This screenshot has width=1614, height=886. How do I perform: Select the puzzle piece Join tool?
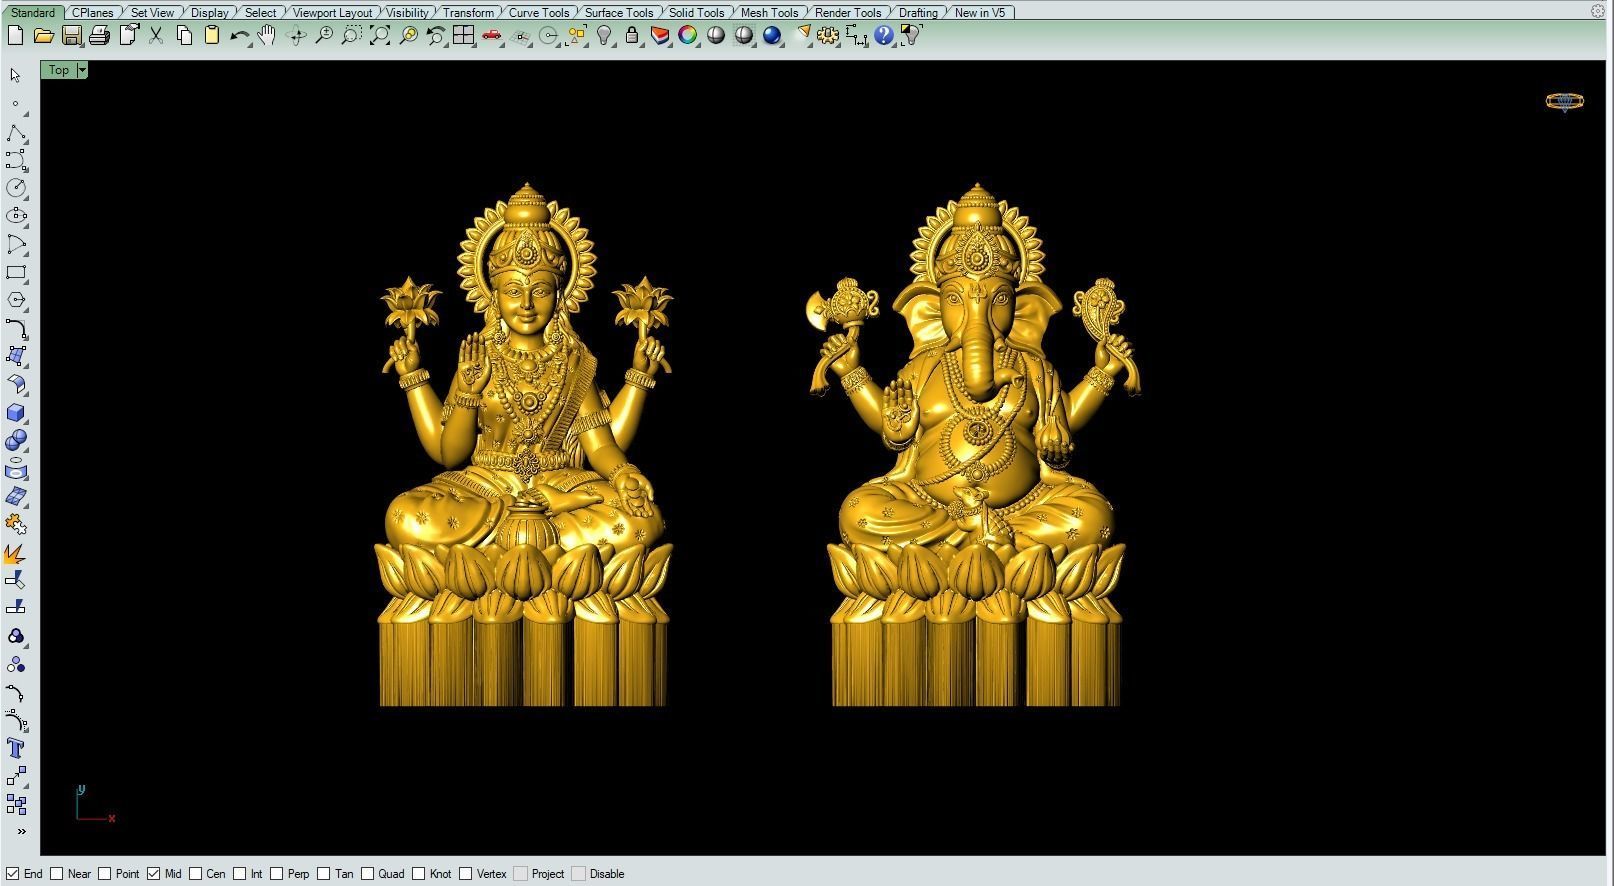16,525
